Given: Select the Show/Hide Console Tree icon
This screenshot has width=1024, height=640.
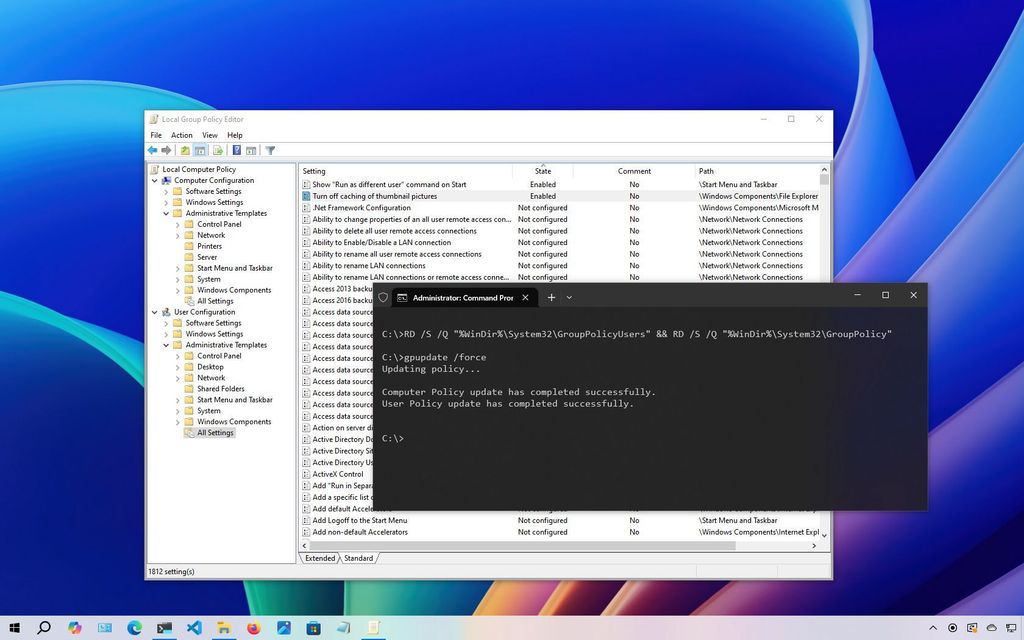Looking at the screenshot, I should 201,150.
